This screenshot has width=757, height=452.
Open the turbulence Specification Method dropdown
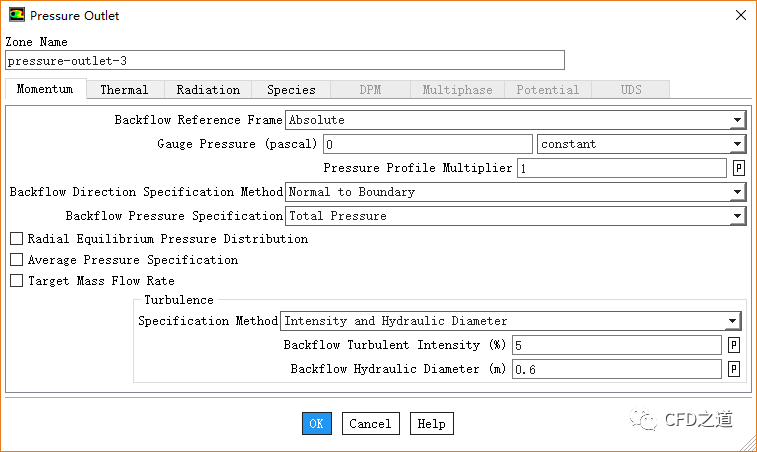pyautogui.click(x=510, y=321)
